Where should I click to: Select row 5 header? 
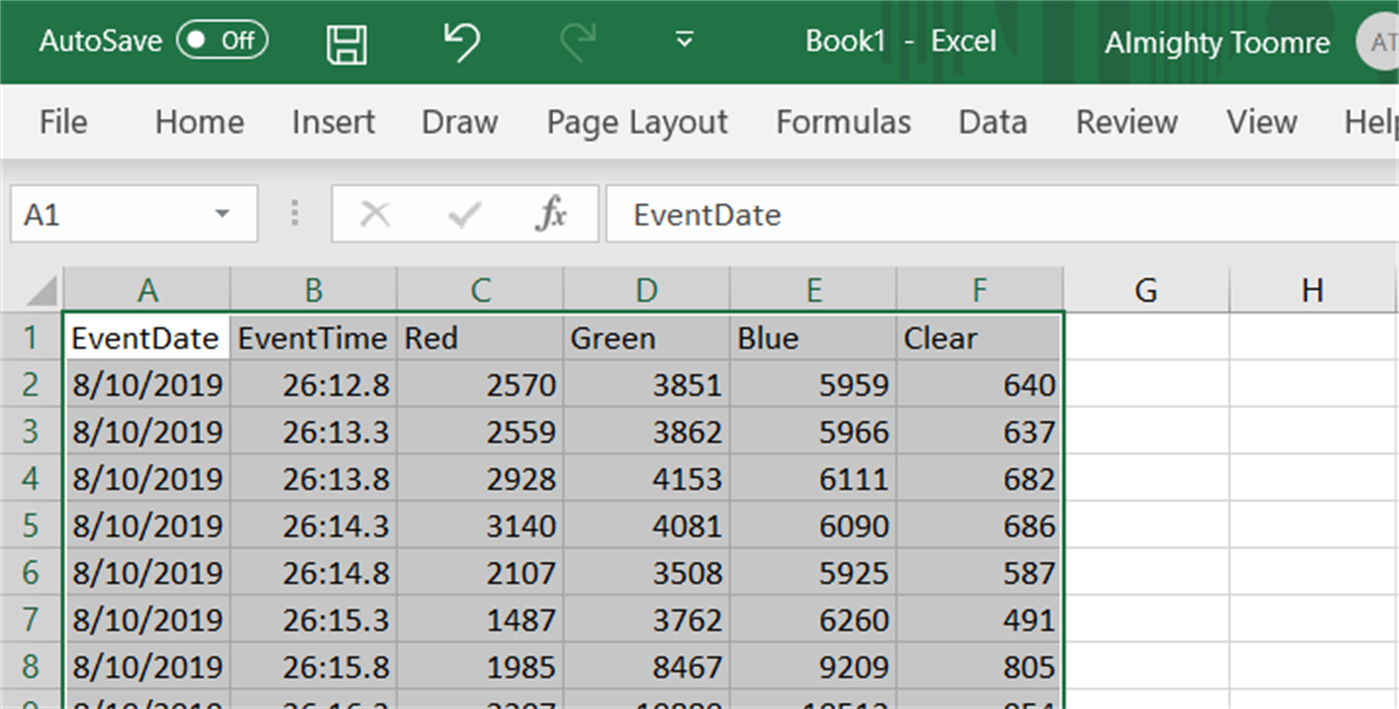(x=31, y=526)
